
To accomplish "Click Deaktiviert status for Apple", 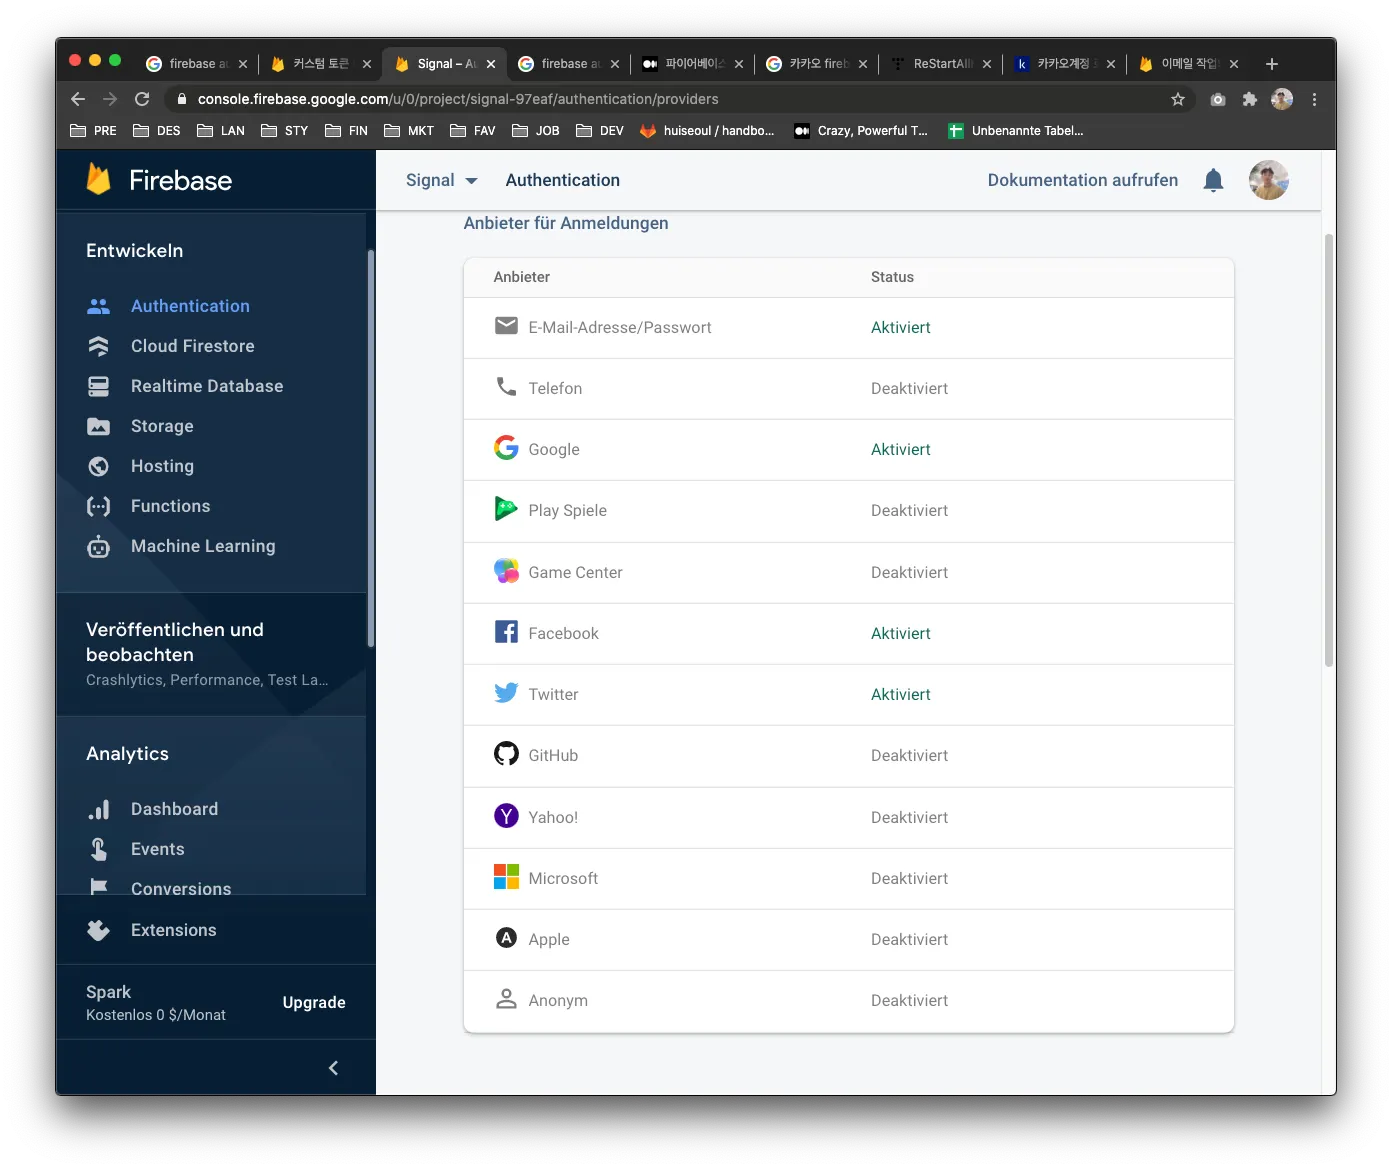I will 909,940.
